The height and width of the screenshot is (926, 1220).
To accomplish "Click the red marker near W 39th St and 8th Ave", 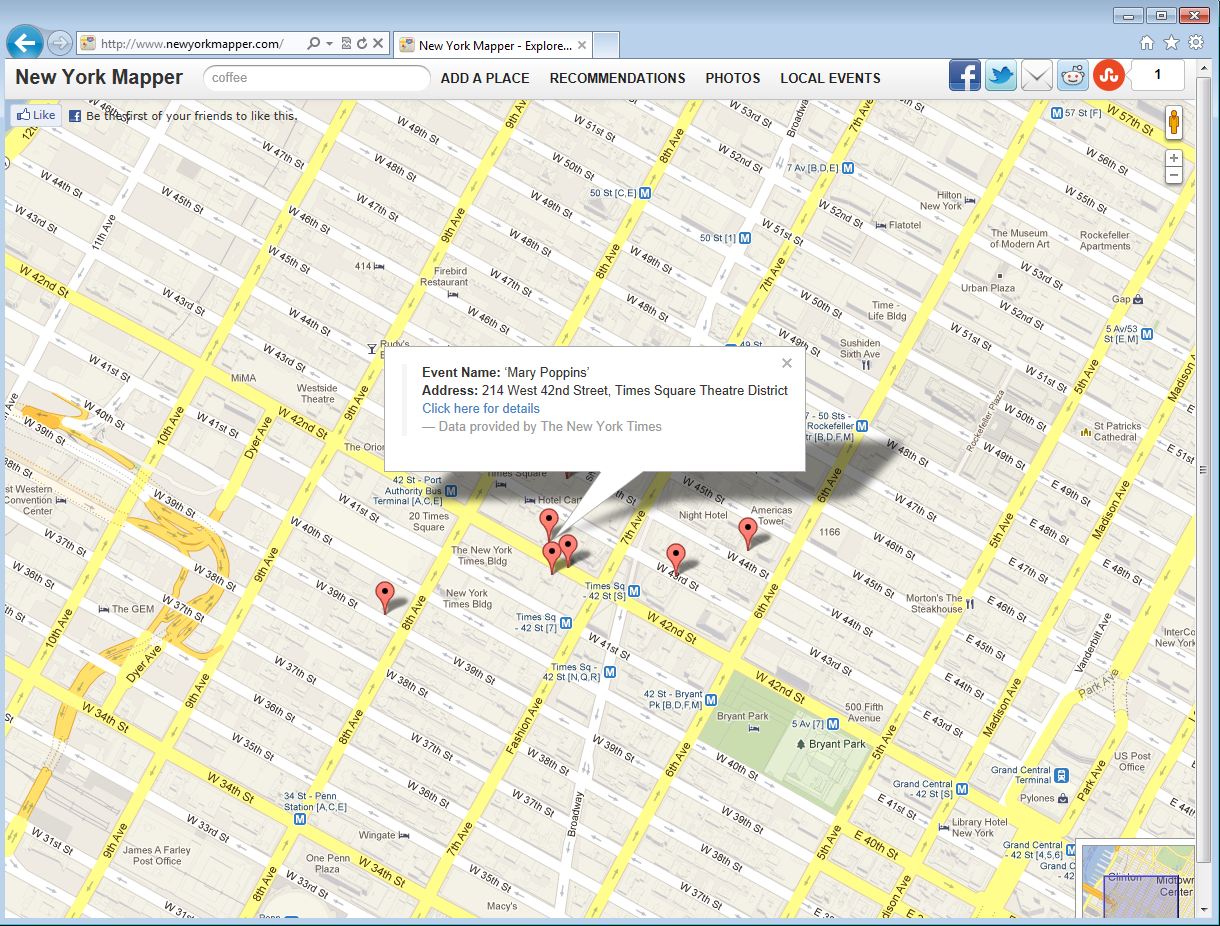I will pyautogui.click(x=385, y=597).
